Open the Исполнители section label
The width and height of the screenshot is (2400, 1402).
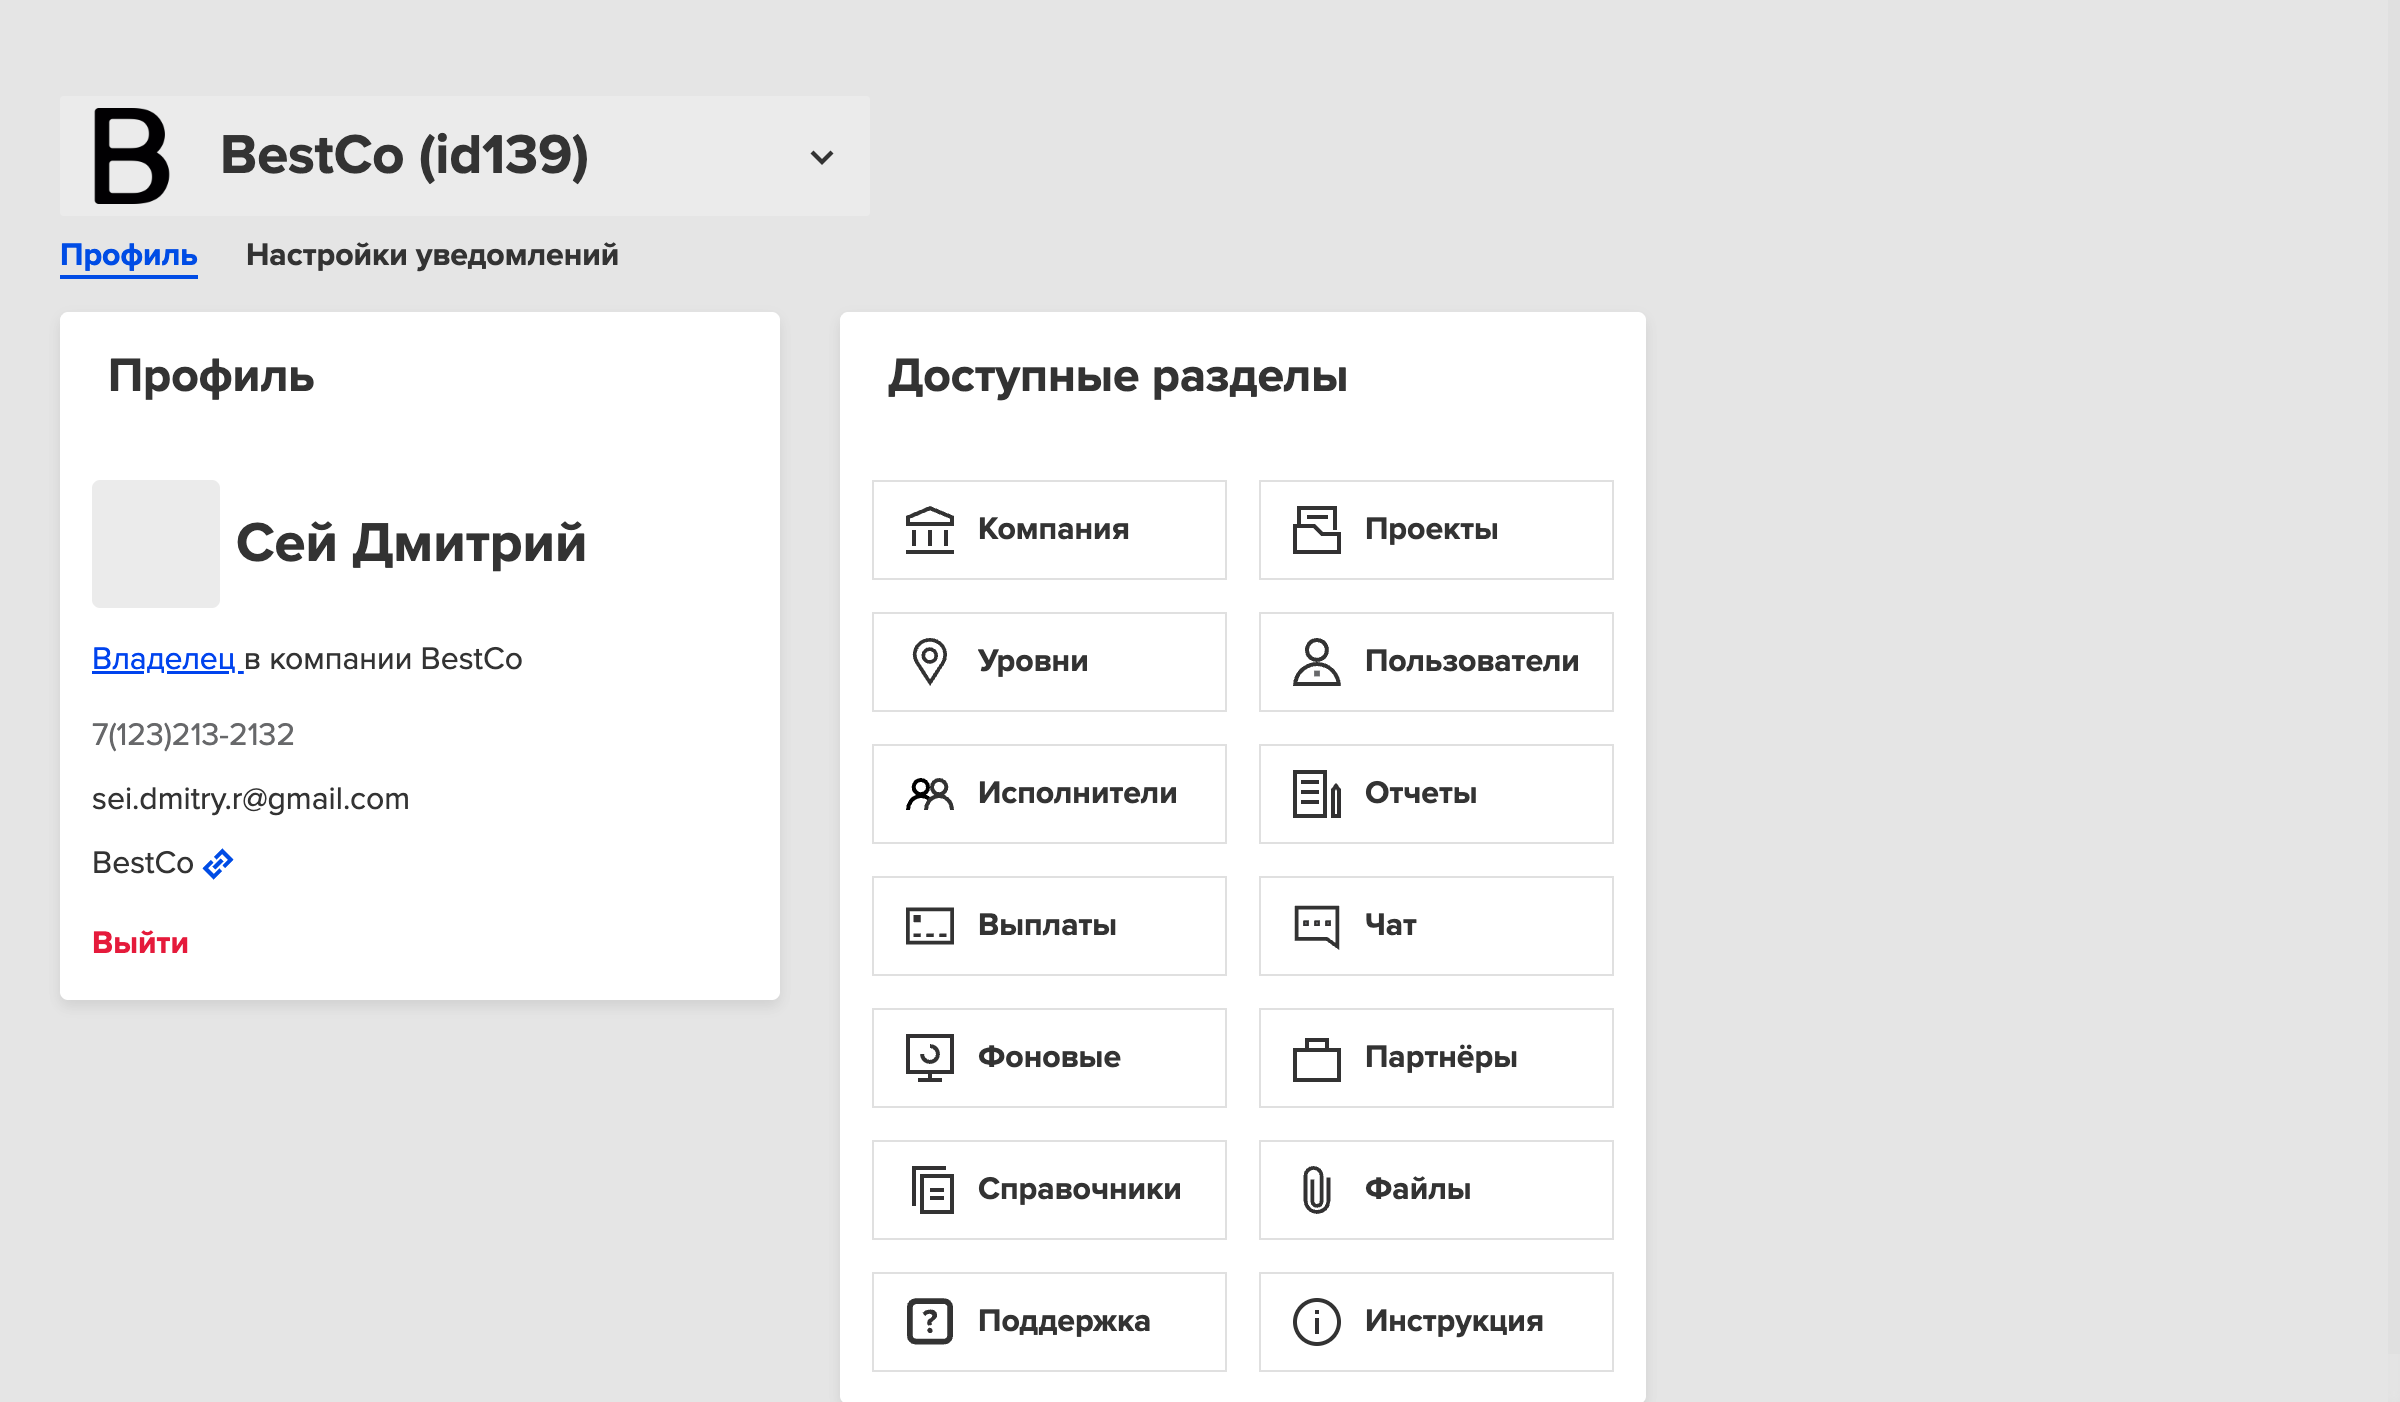[1077, 793]
